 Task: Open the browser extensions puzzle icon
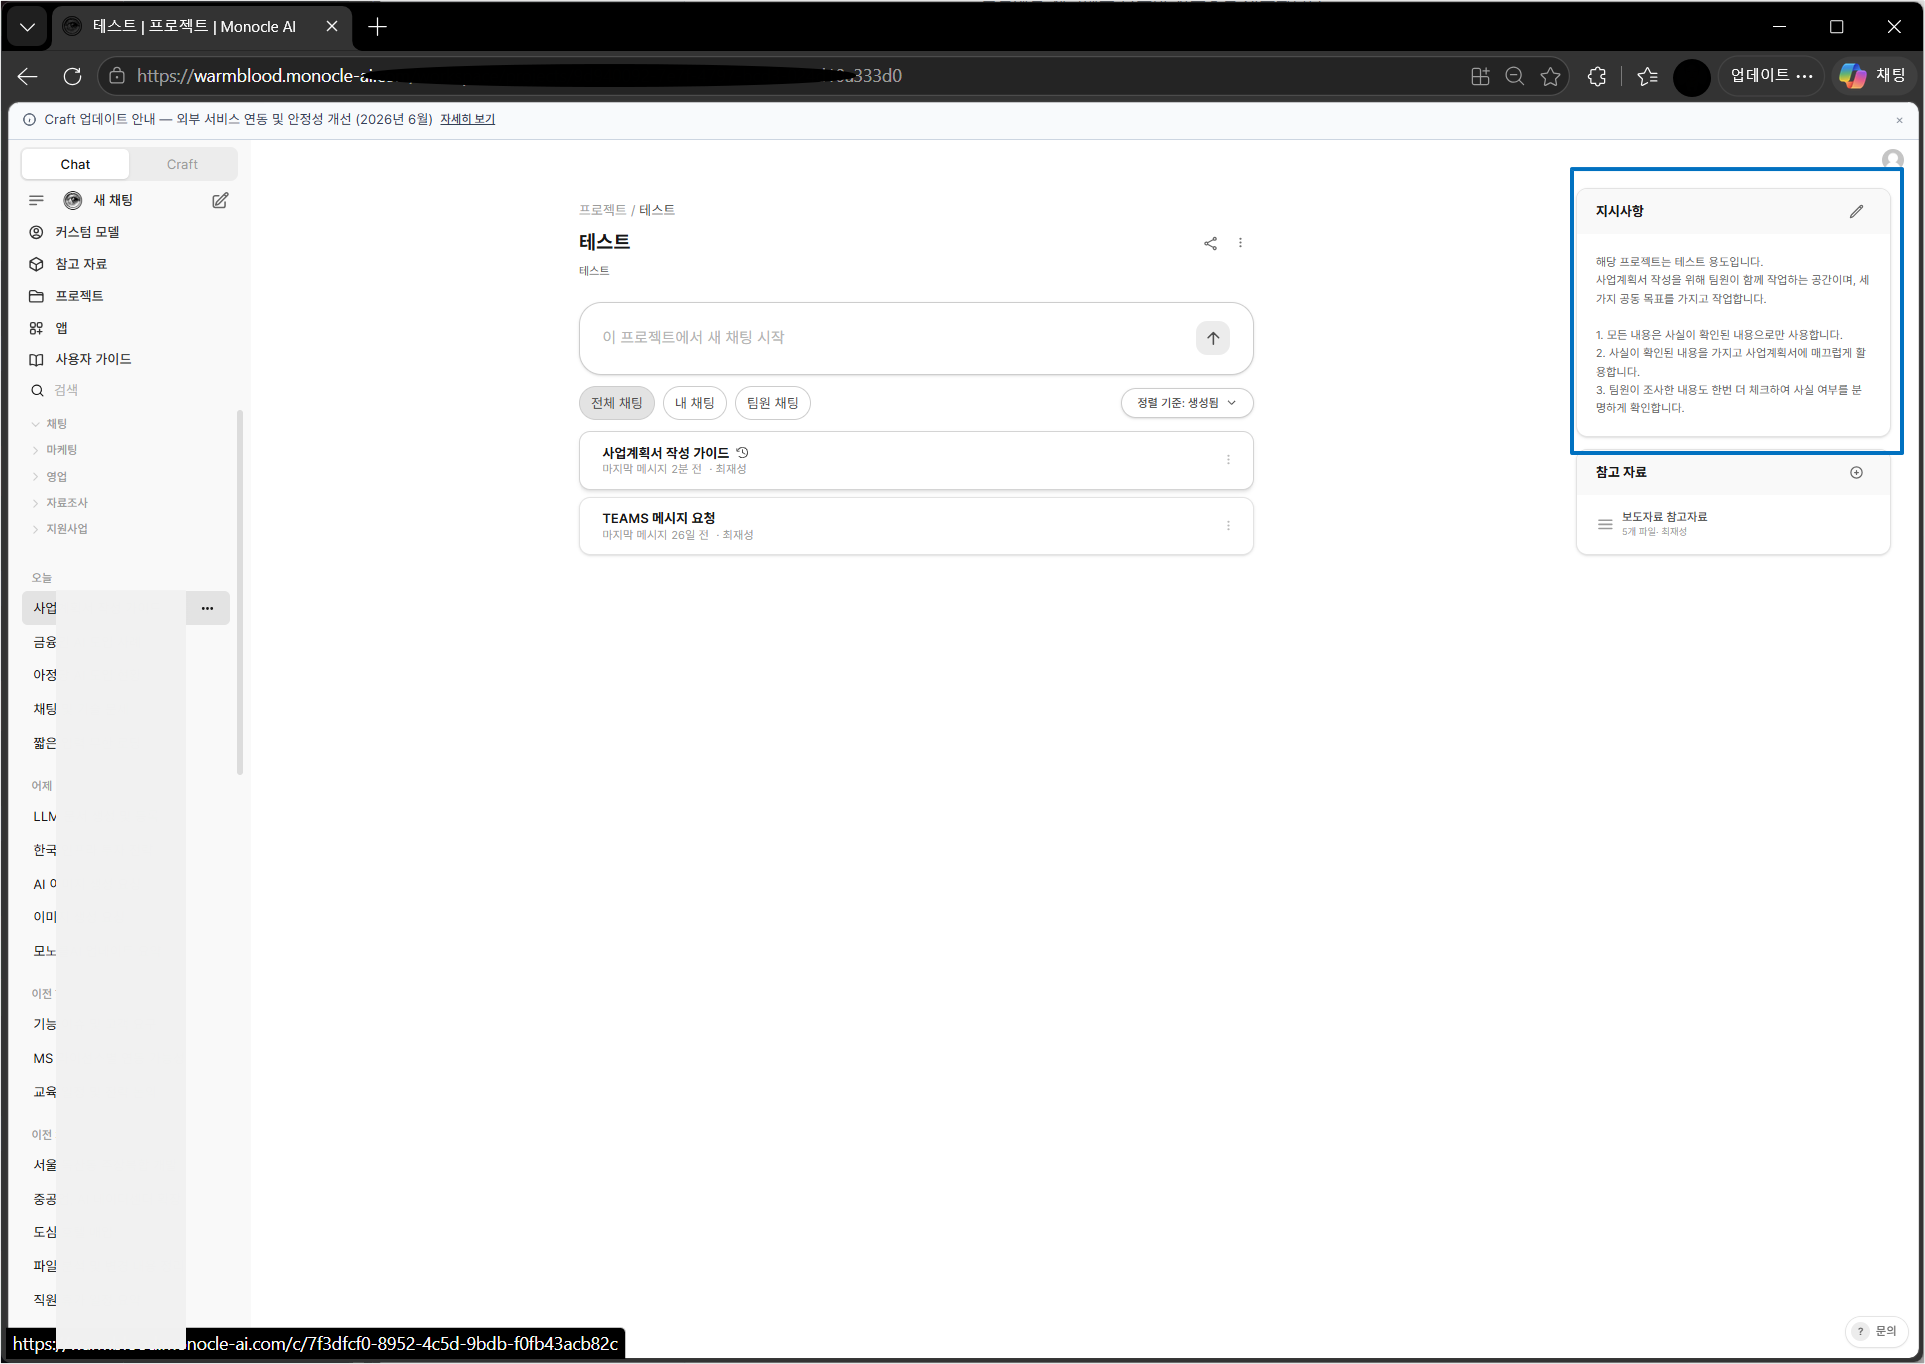tap(1597, 76)
